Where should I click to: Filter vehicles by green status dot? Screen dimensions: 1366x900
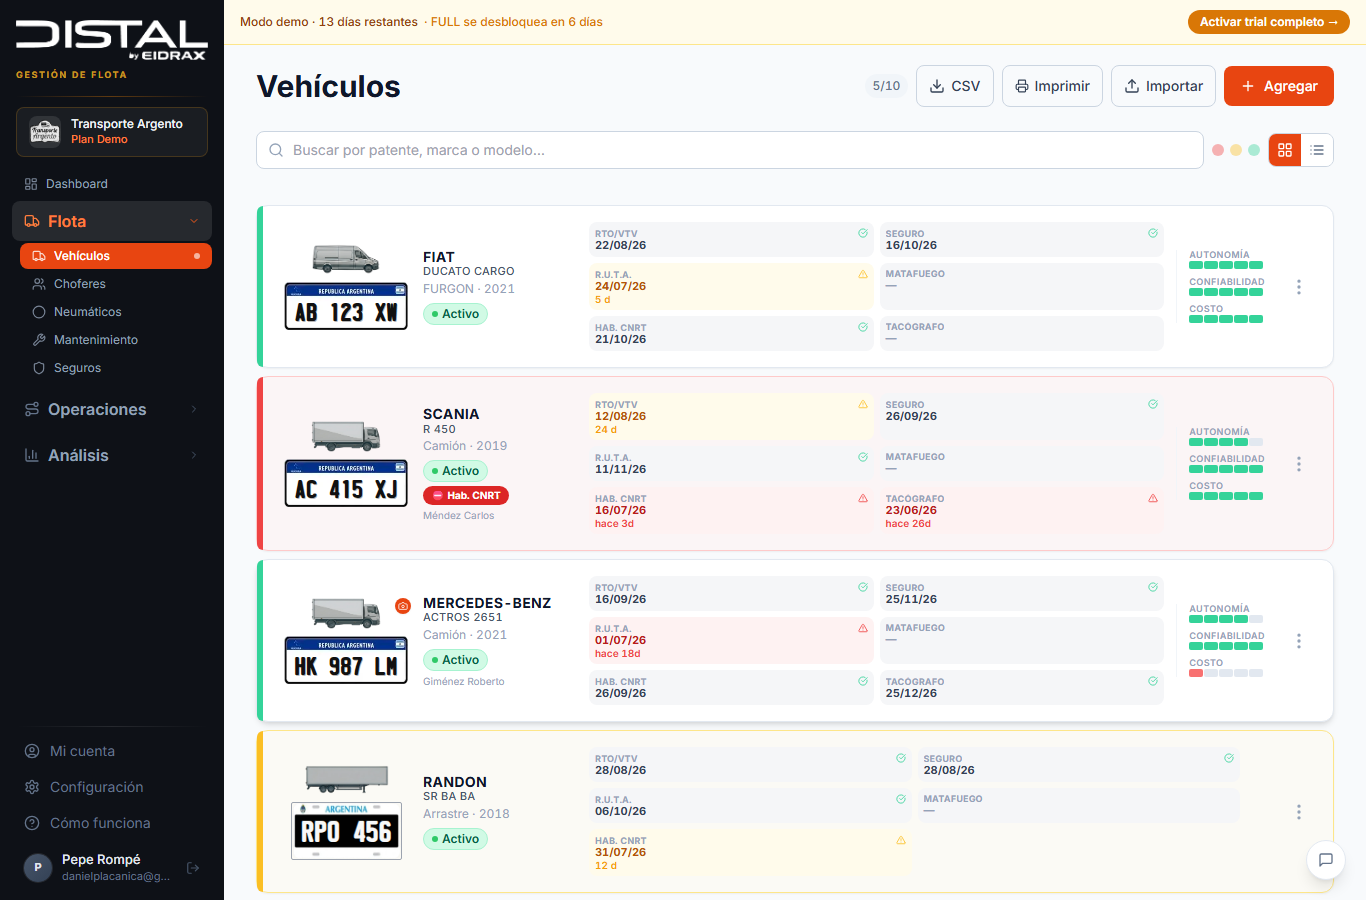tap(1254, 150)
